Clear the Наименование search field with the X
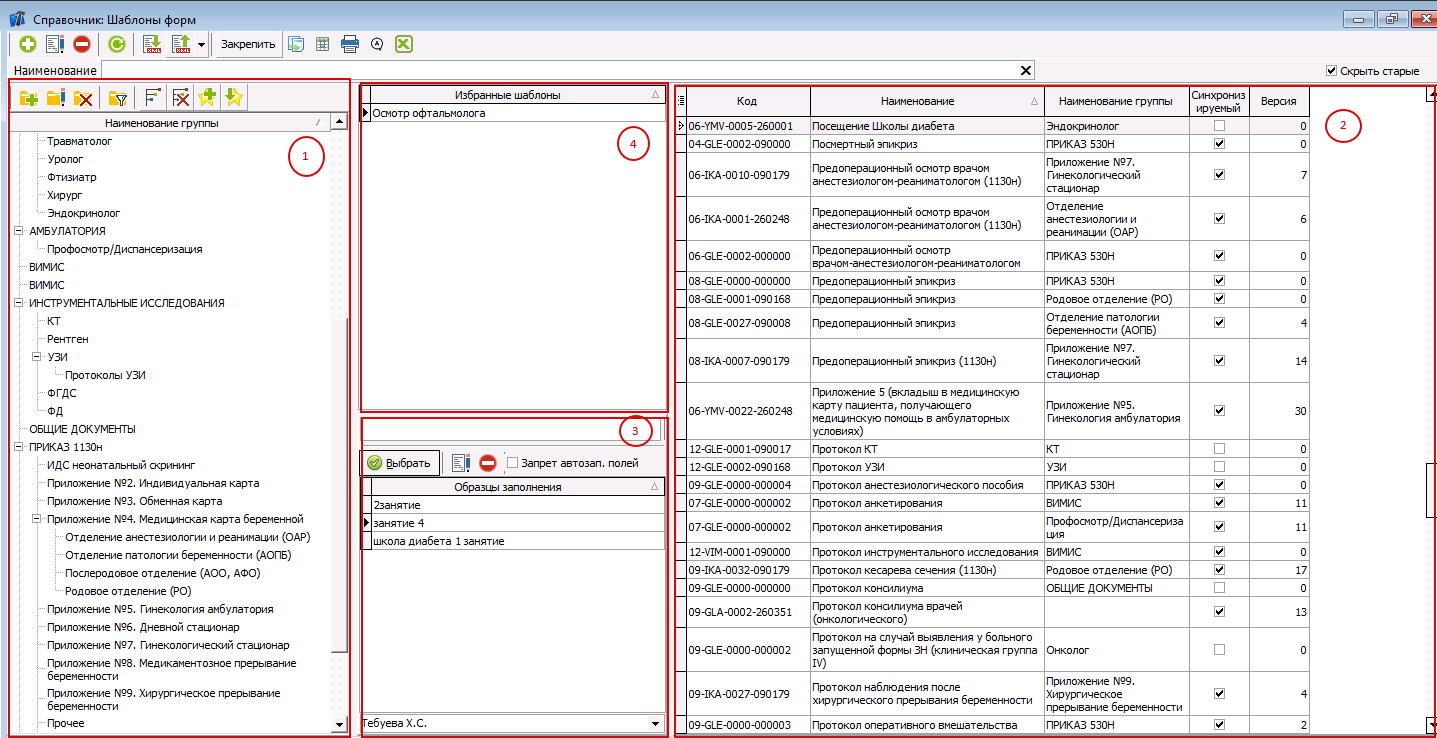The height and width of the screenshot is (738, 1437). coord(1025,70)
